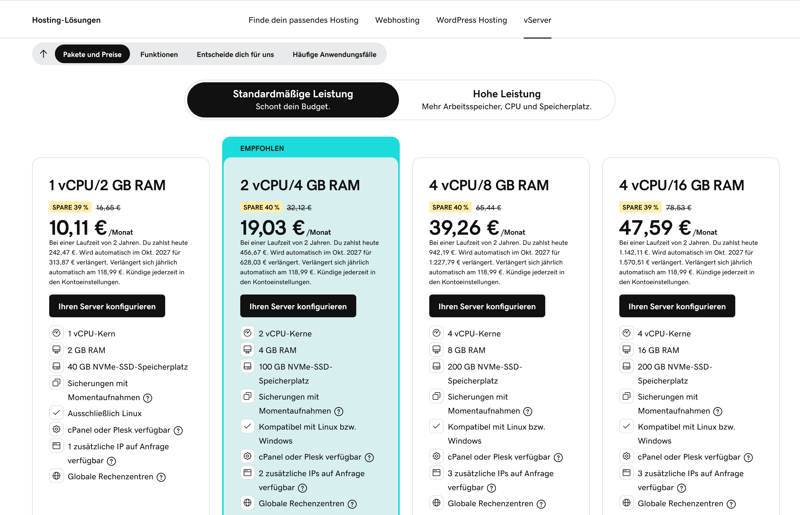
Task: Select the Funktionen section tab
Action: pos(159,55)
